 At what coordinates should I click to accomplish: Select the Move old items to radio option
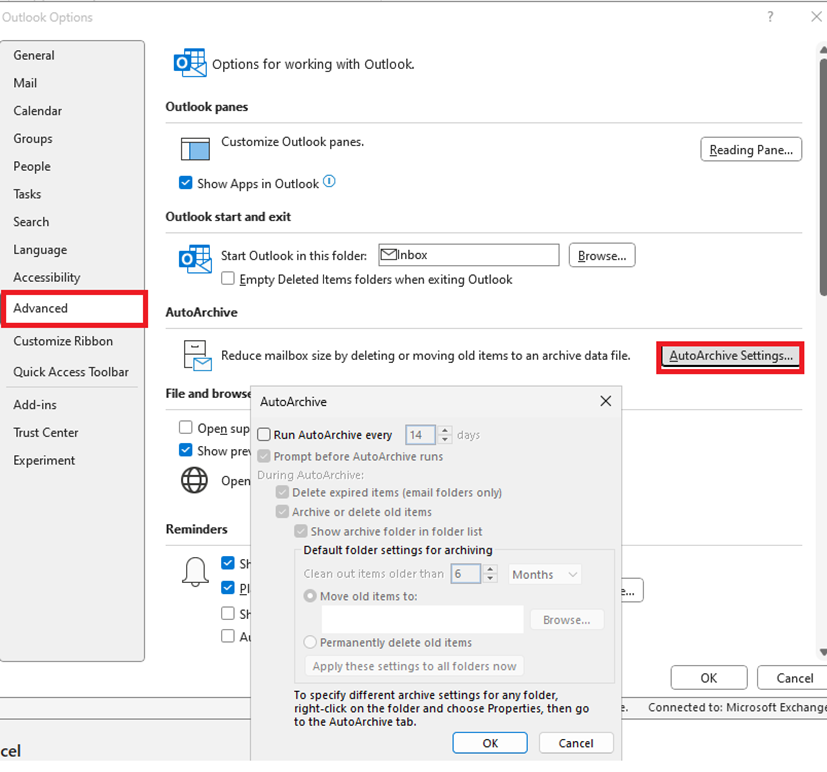310,596
